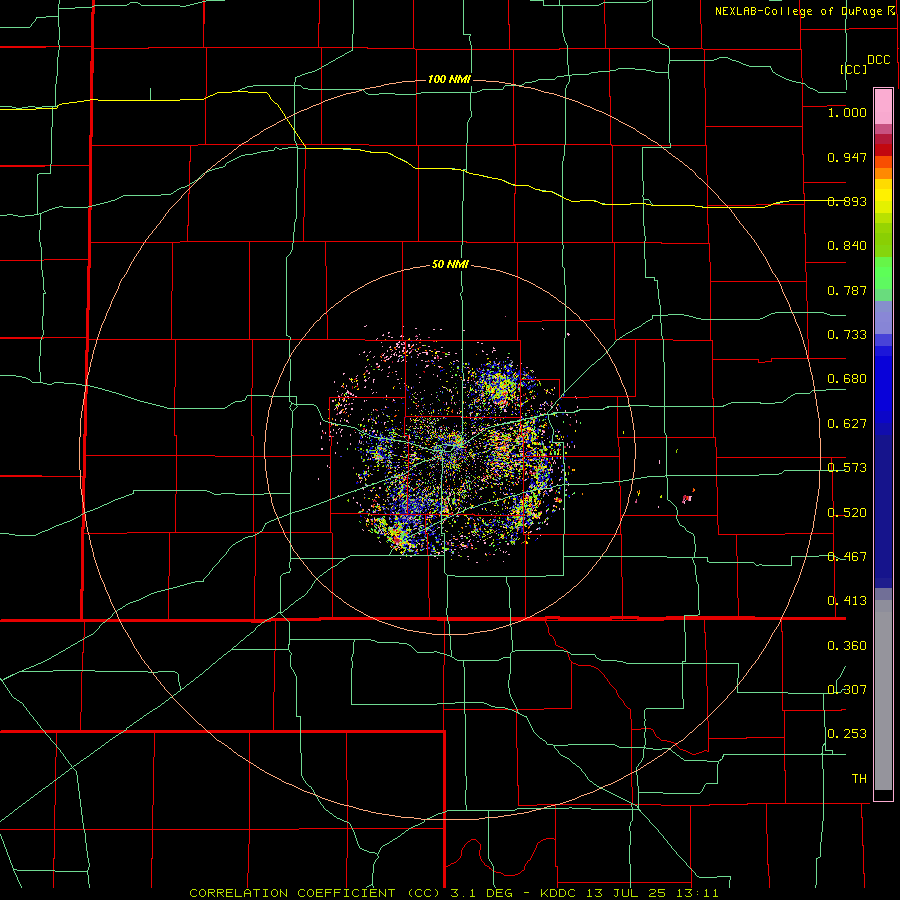The width and height of the screenshot is (900, 900).
Task: Click the 0.840 scale value
Action: [847, 246]
